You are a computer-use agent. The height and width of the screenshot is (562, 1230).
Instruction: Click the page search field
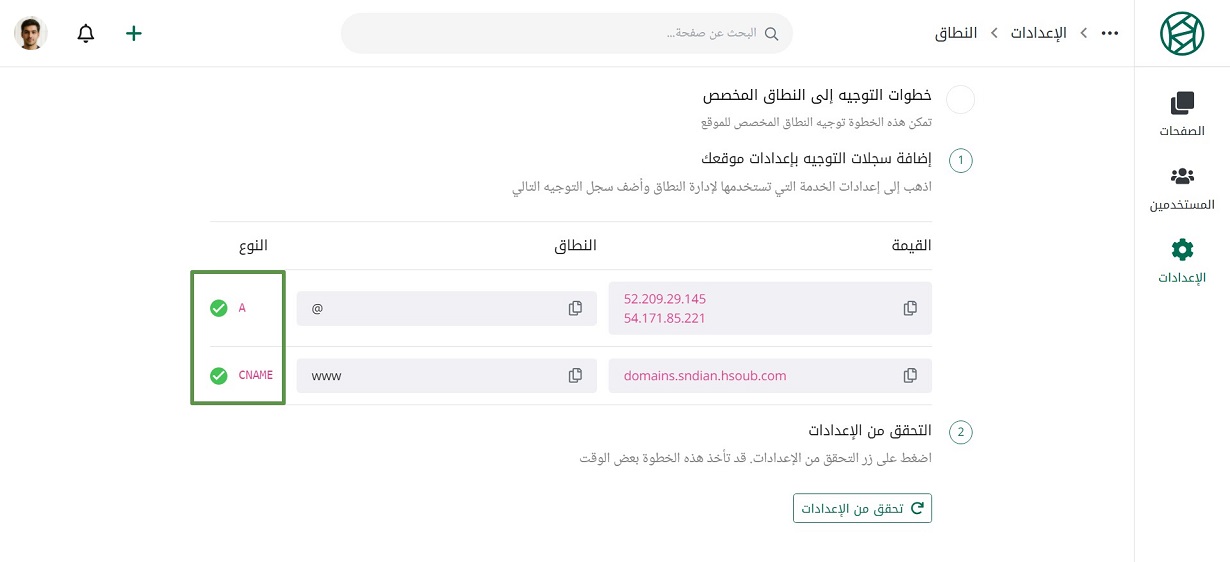click(x=566, y=33)
